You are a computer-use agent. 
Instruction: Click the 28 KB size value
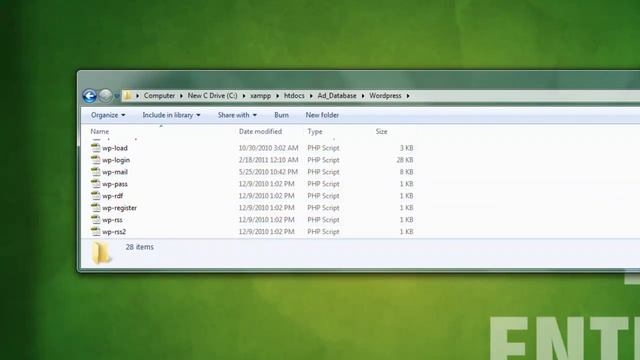pos(405,160)
